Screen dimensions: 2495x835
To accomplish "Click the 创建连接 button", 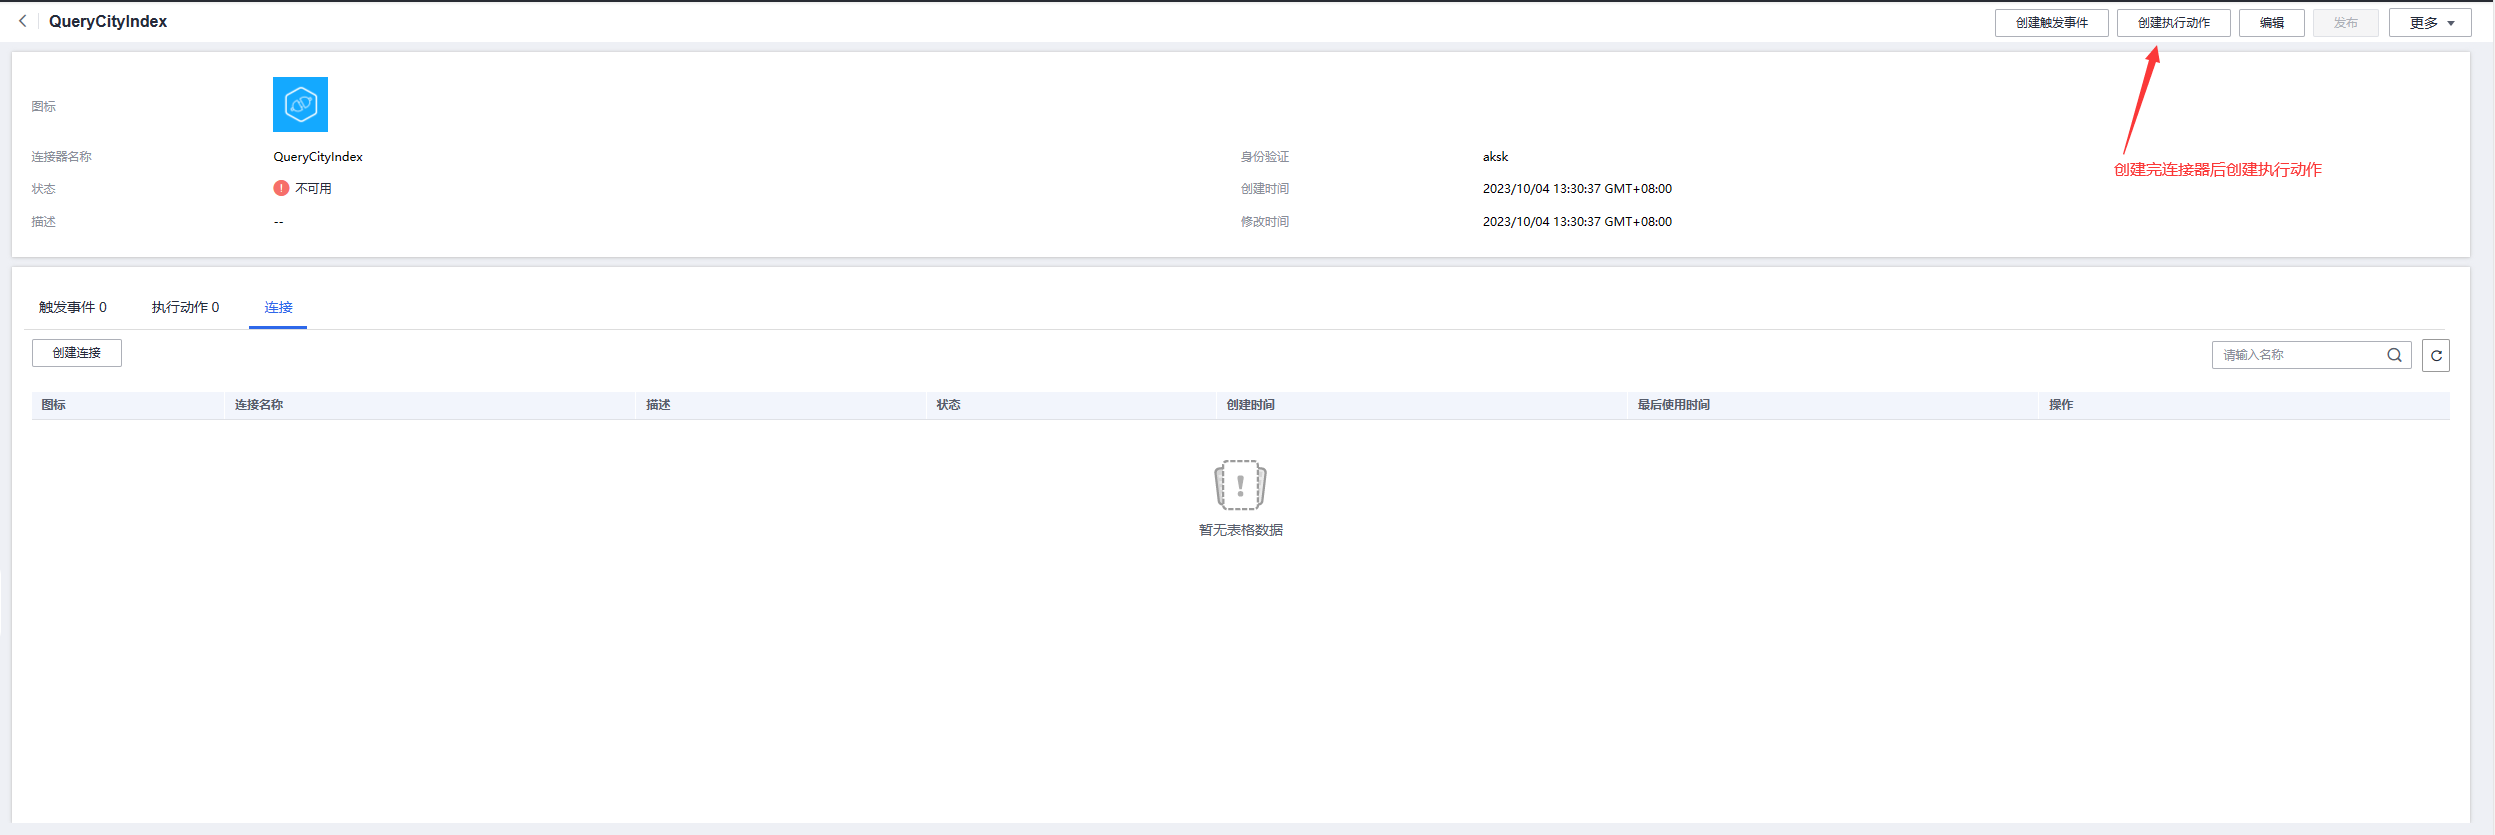I will [x=77, y=353].
